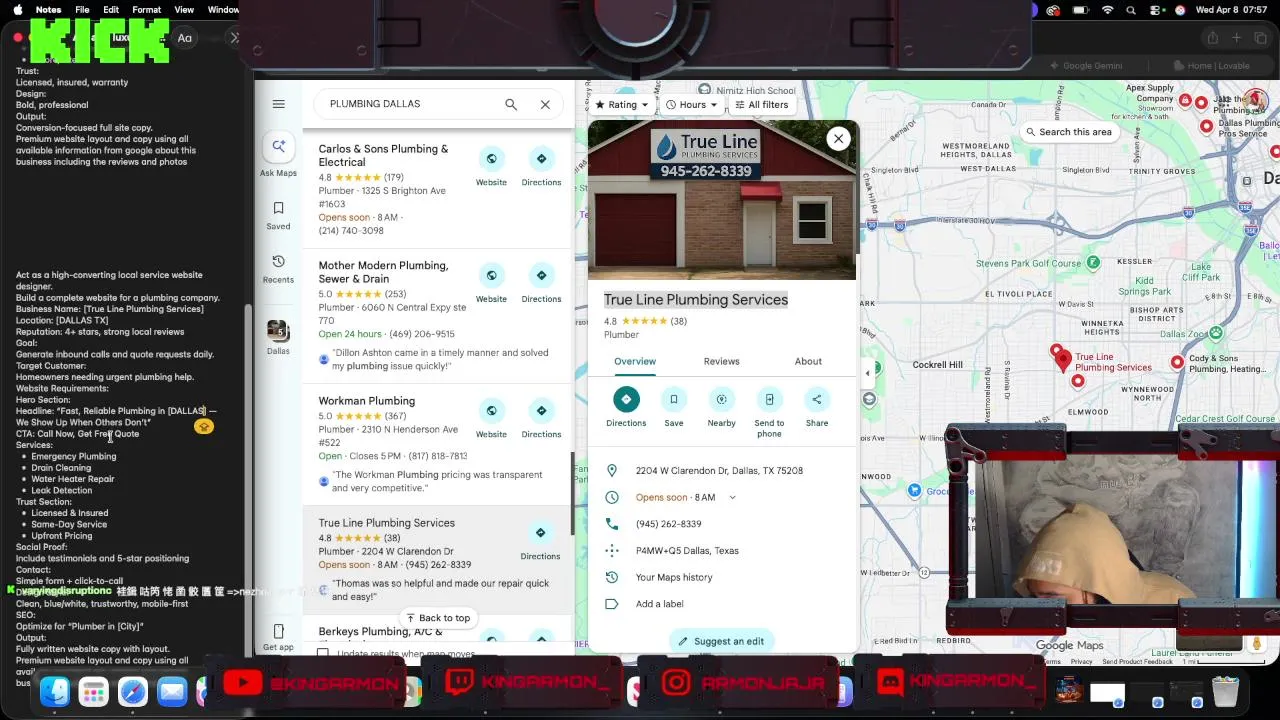Select Mother Modern Plumbing, Sewer & Drain result
Viewport: 1280px width, 720px height.
click(383, 272)
